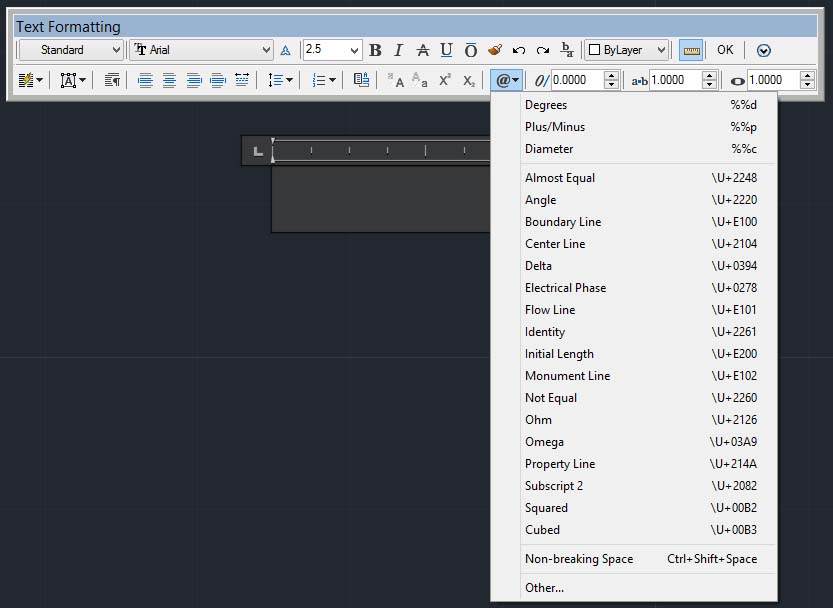Click the Lowercase icon
This screenshot has width=833, height=608.
click(420, 80)
